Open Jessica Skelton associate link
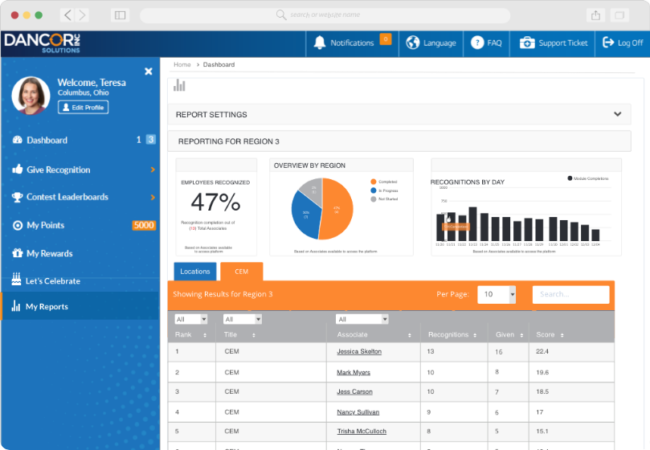Image resolution: width=650 pixels, height=450 pixels. [x=359, y=351]
